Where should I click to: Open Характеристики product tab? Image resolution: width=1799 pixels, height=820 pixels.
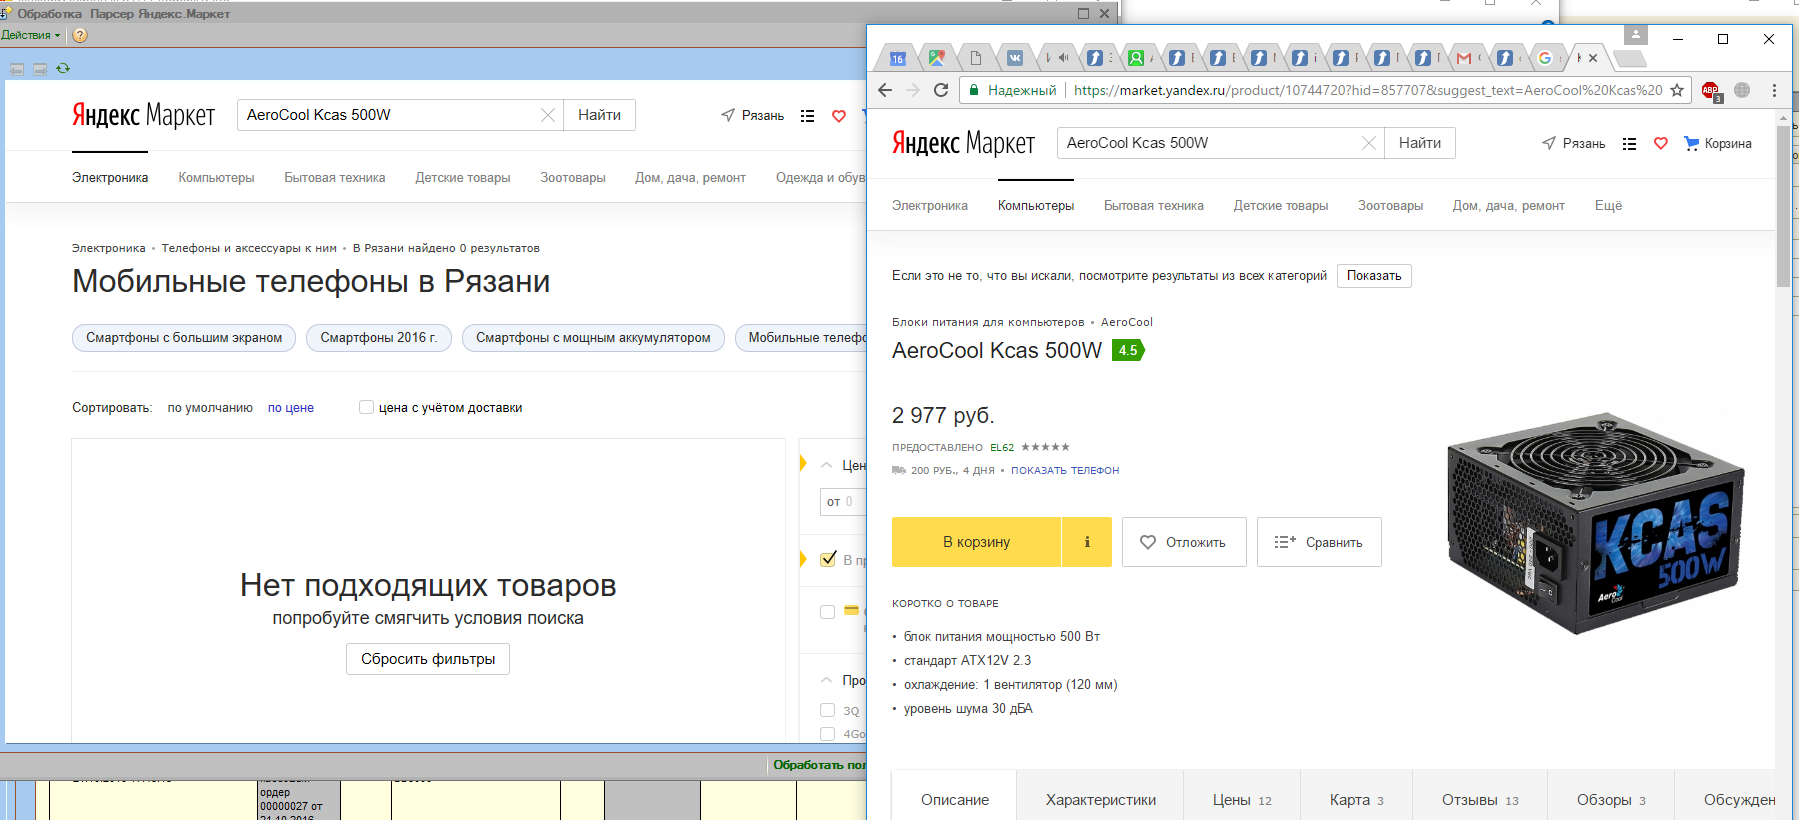tap(1100, 800)
